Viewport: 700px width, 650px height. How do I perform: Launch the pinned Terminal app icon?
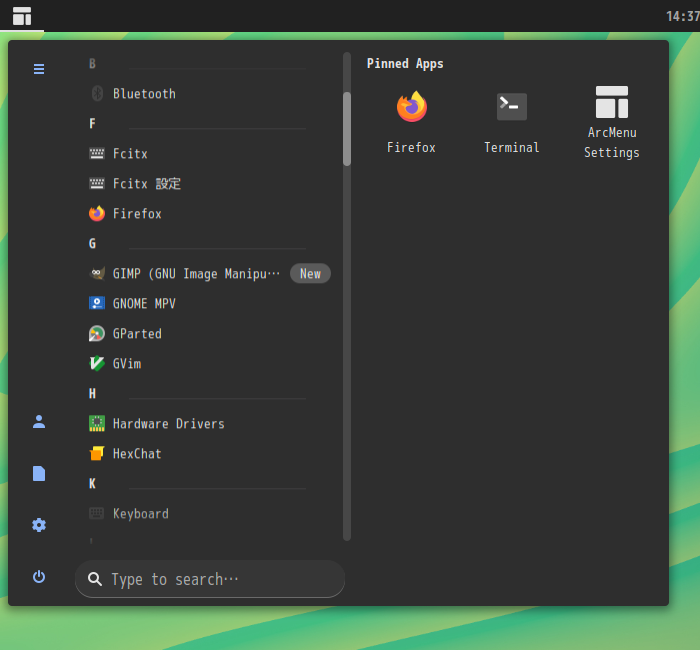[512, 106]
